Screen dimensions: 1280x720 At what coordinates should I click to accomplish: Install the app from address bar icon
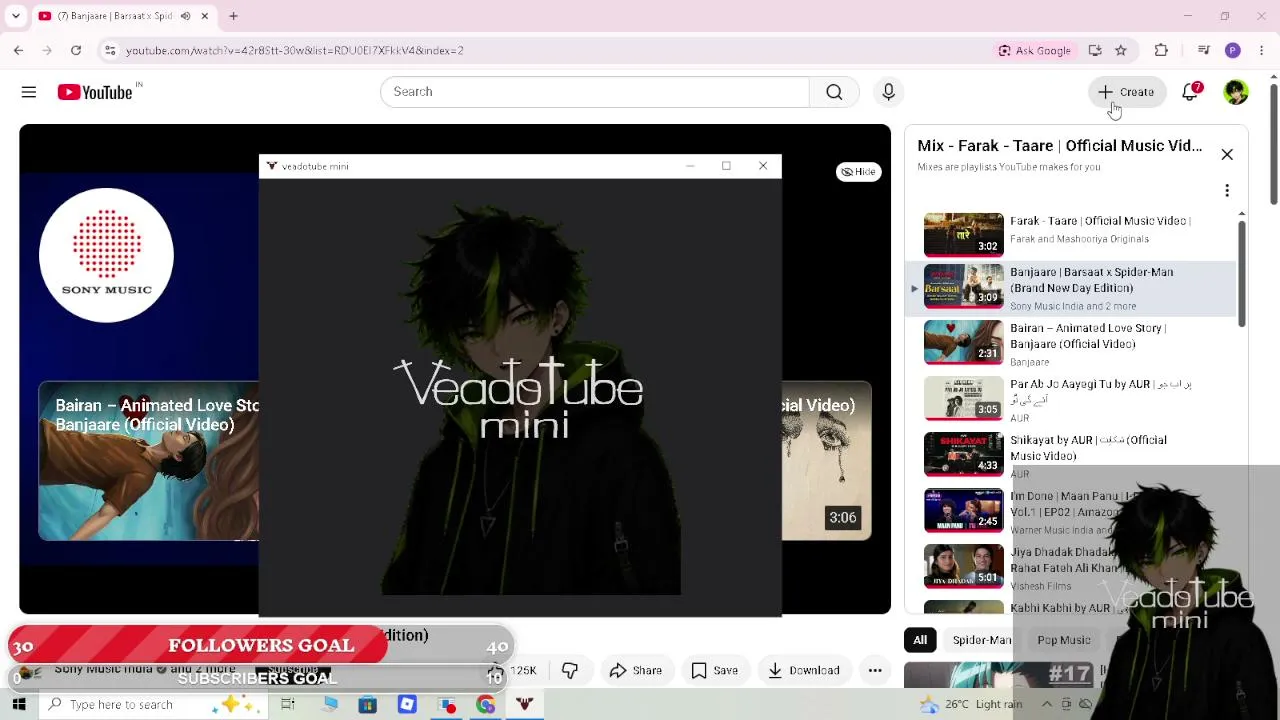[1095, 50]
